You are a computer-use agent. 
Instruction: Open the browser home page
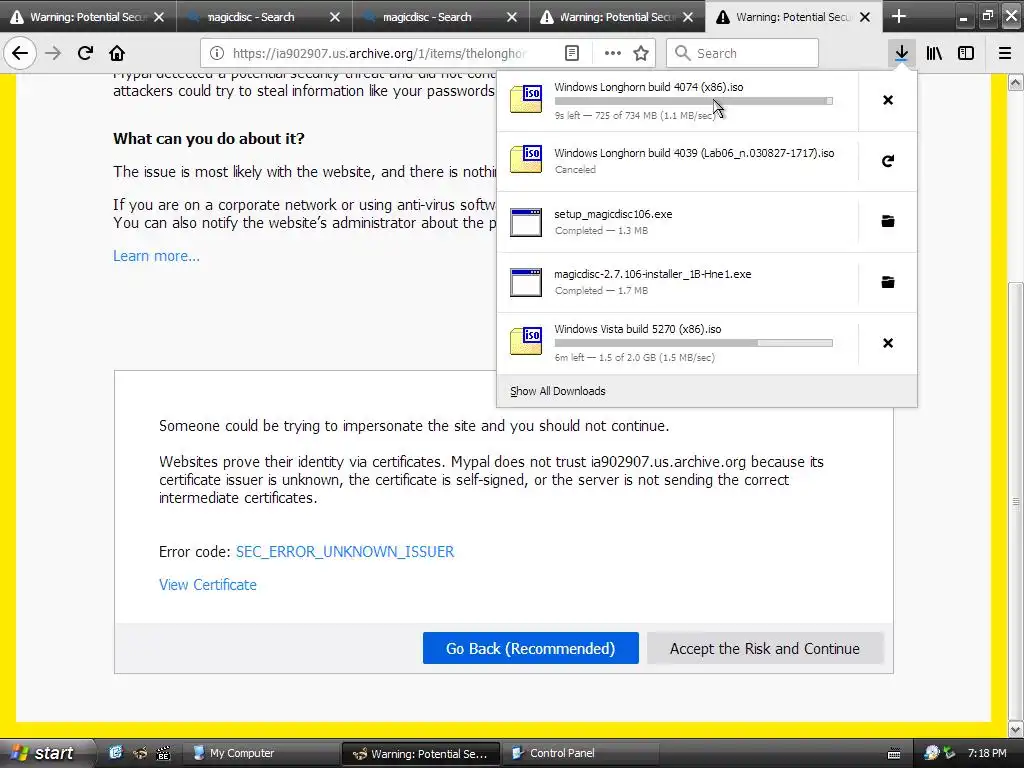click(x=117, y=53)
